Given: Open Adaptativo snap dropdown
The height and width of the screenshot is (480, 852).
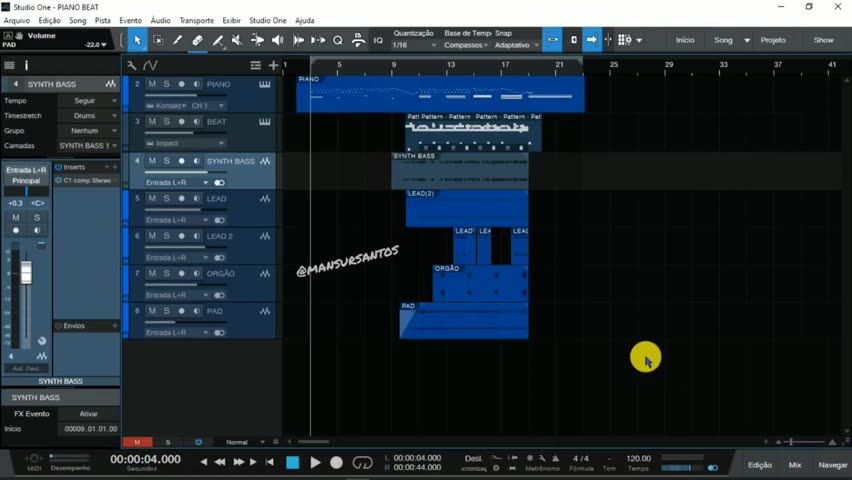Looking at the screenshot, I should click(x=516, y=45).
